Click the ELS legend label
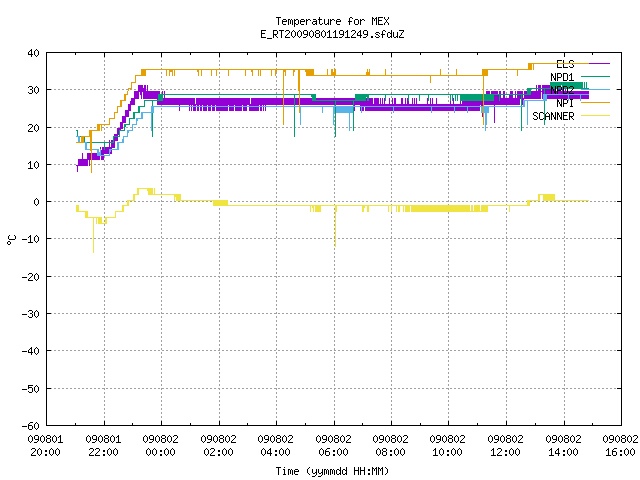640x480 pixels. [x=565, y=64]
